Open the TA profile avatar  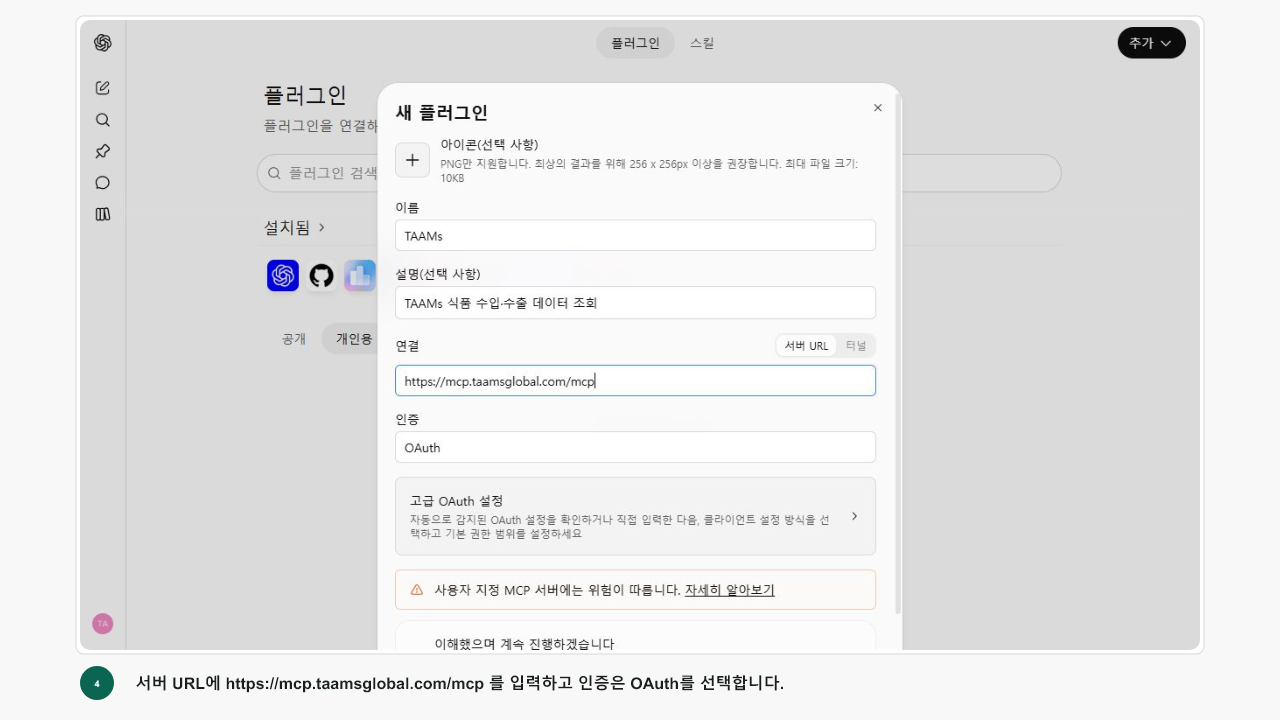tap(102, 623)
